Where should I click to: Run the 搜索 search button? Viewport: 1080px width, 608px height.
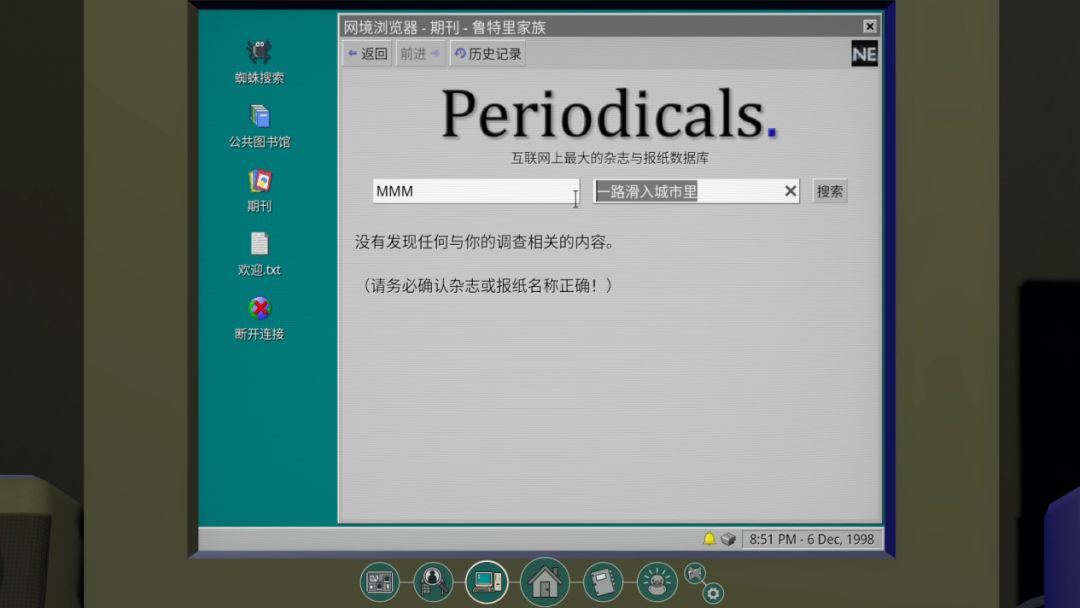coord(829,191)
